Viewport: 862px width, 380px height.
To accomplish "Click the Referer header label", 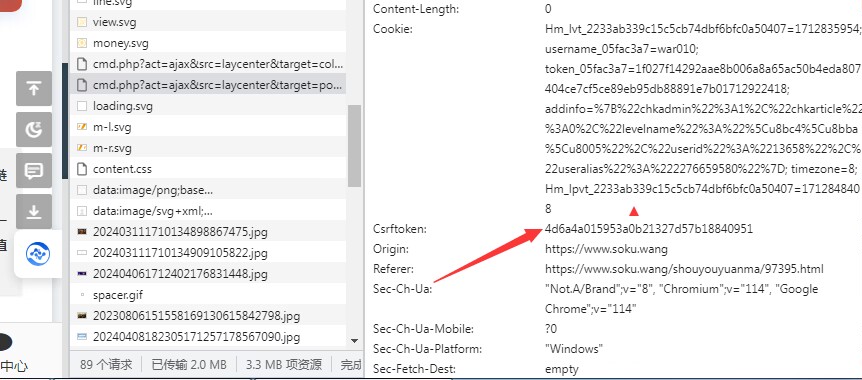I will click(393, 269).
